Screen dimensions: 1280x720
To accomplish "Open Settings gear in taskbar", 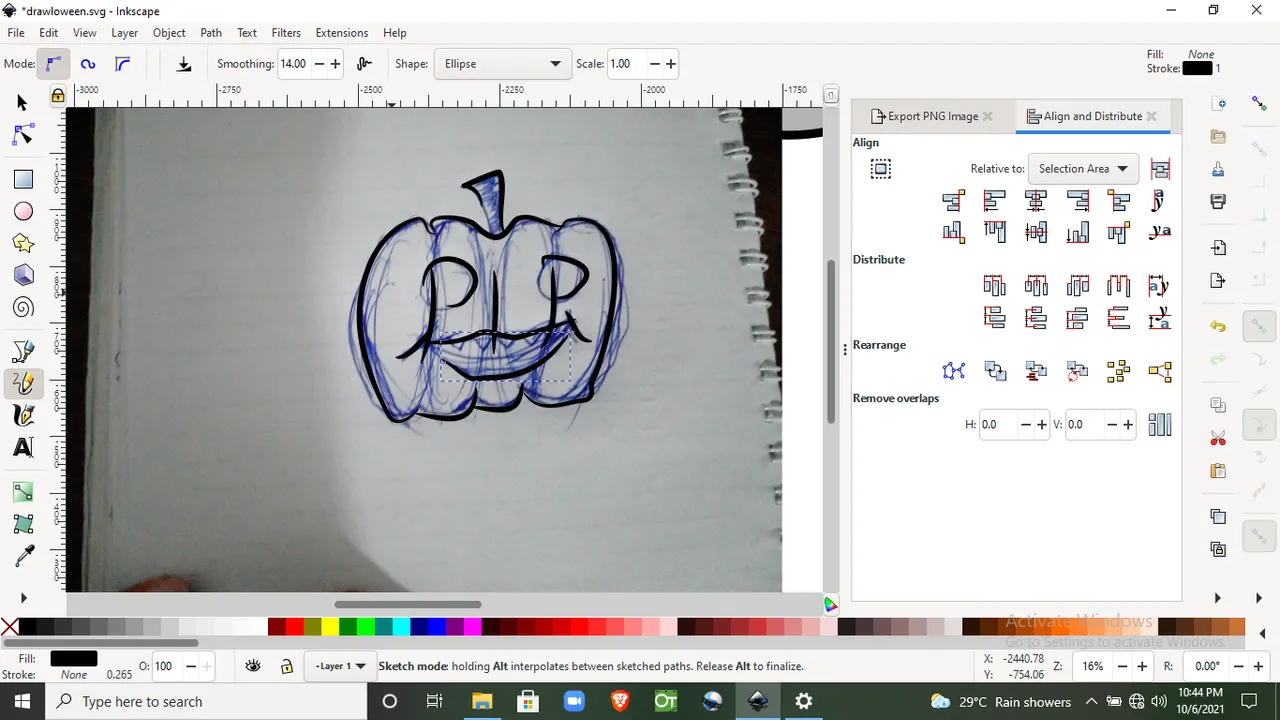I will click(x=803, y=701).
